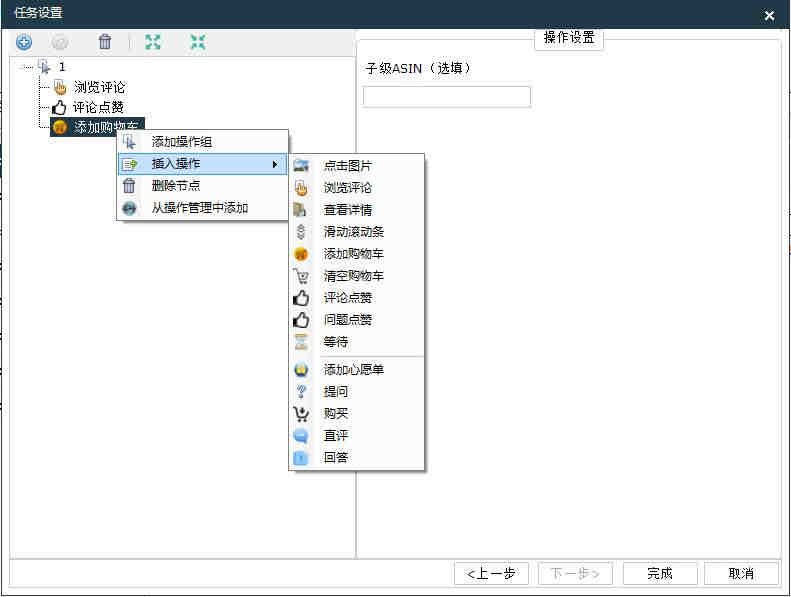Finish setup with the 完成 button

[660, 574]
